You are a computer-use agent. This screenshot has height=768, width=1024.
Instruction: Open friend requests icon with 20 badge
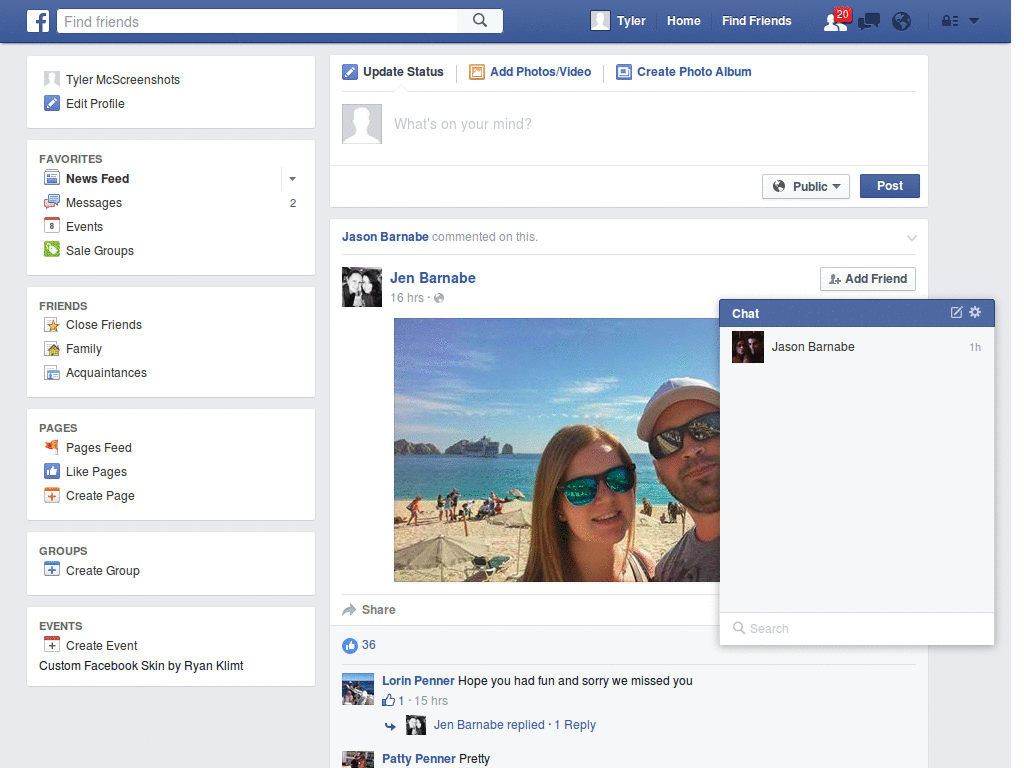click(837, 21)
